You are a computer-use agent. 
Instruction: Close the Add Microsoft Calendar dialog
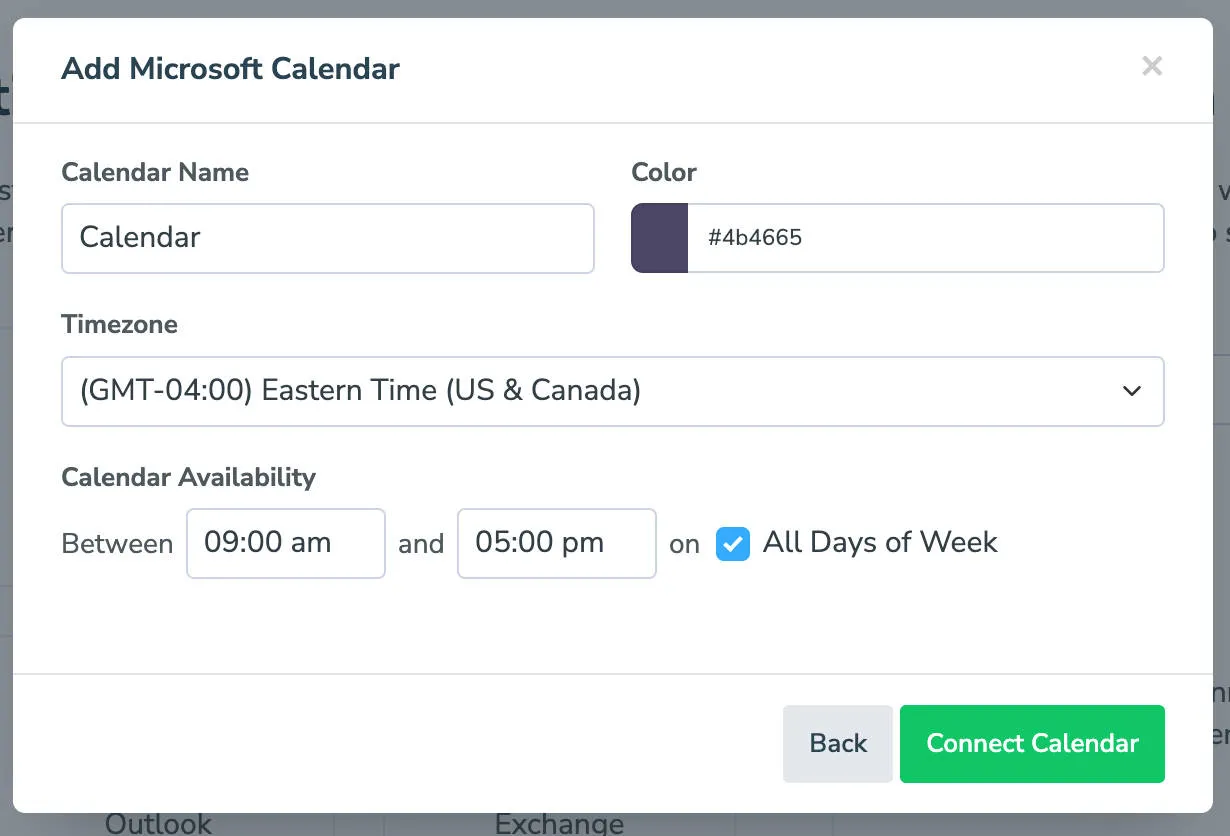(1152, 66)
